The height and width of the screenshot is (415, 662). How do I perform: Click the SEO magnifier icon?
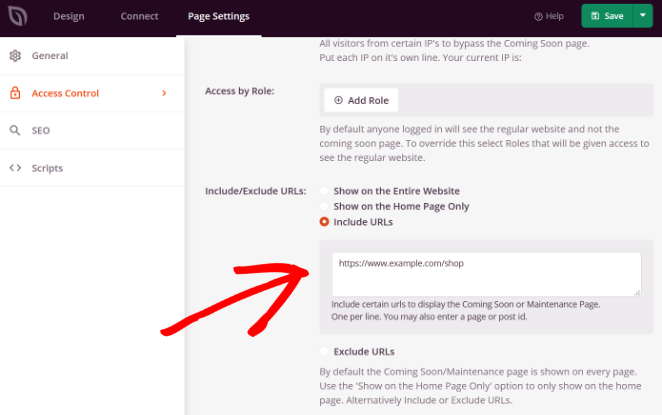tap(15, 130)
